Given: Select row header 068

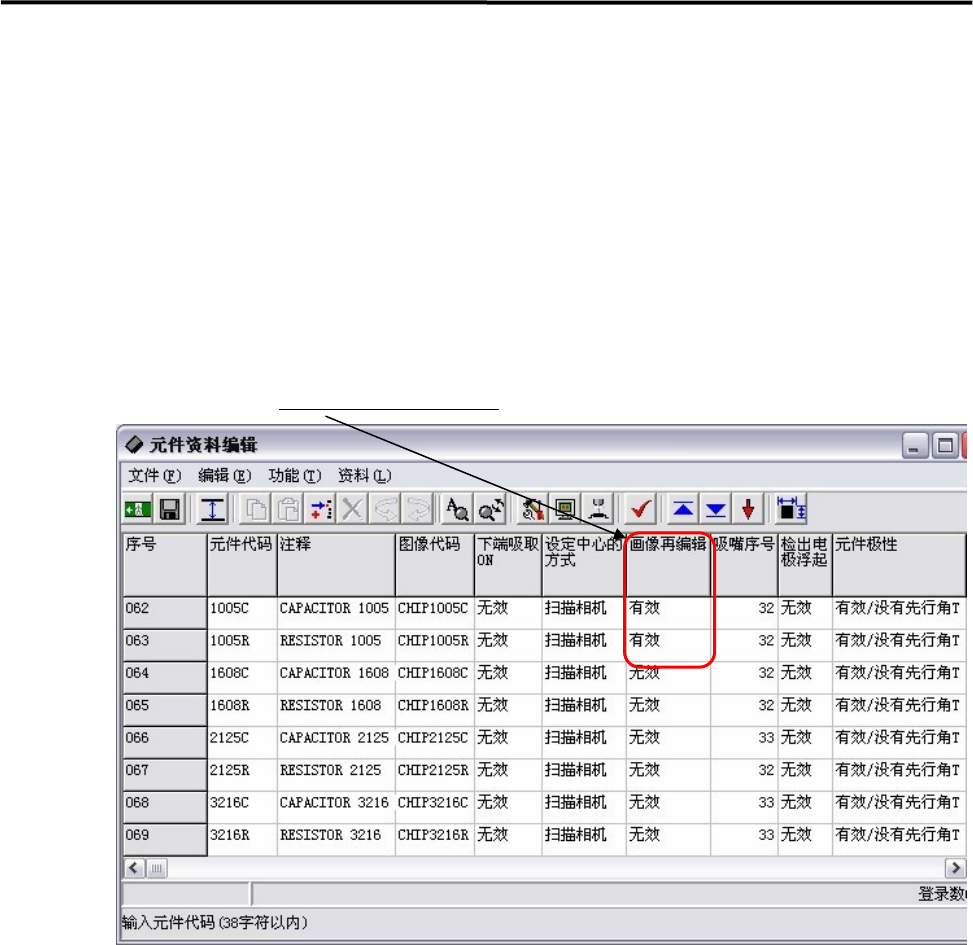Looking at the screenshot, I should pos(164,806).
